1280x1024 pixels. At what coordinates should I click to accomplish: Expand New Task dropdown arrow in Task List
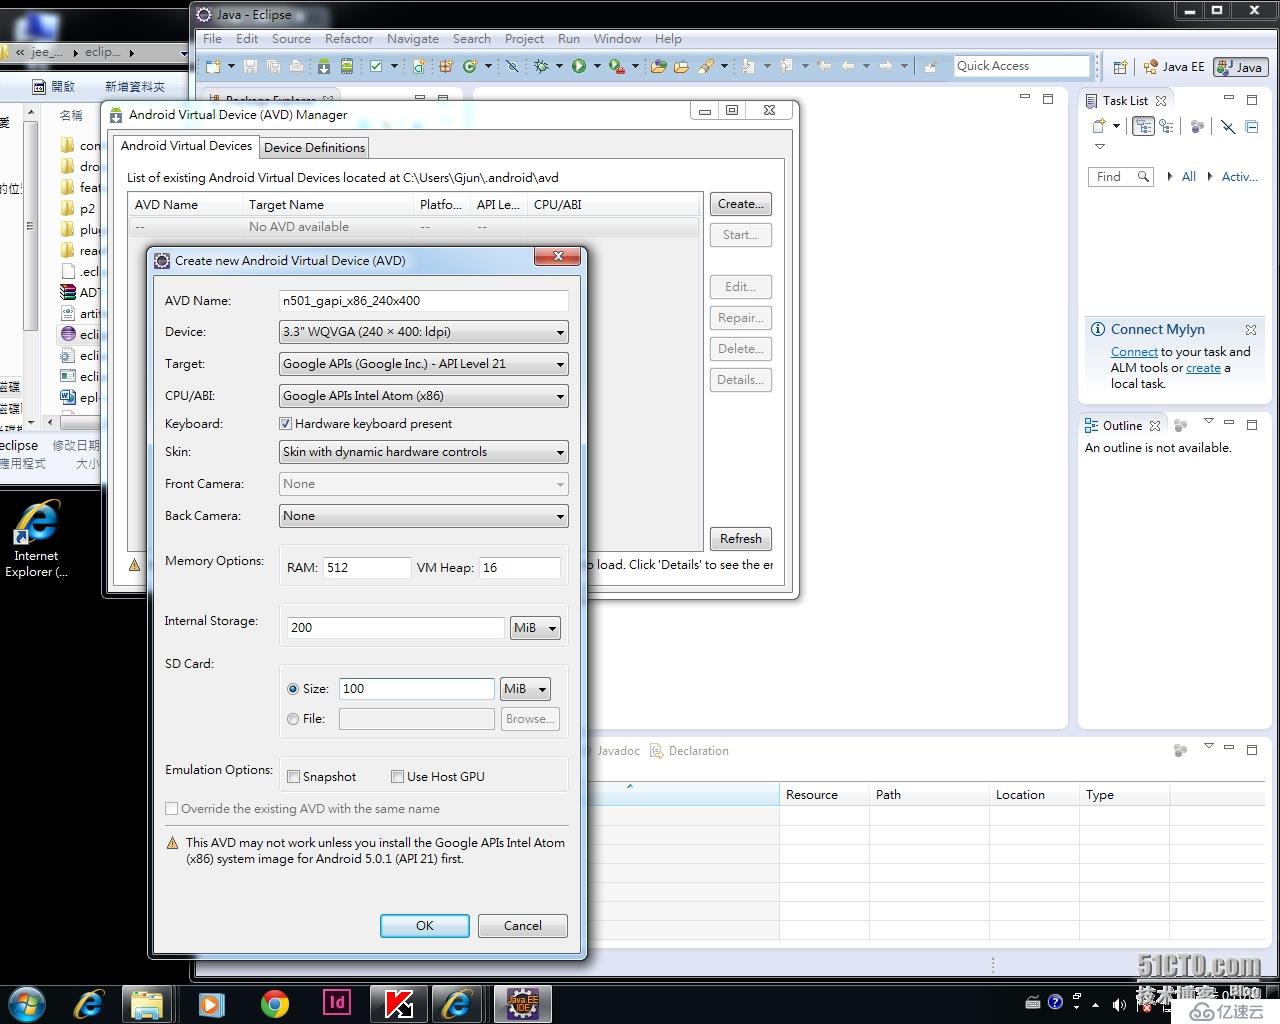(1116, 126)
